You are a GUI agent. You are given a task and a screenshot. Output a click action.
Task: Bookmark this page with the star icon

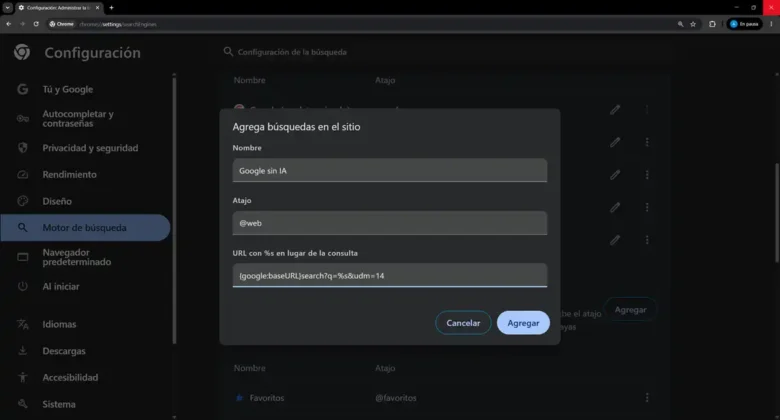click(x=693, y=24)
